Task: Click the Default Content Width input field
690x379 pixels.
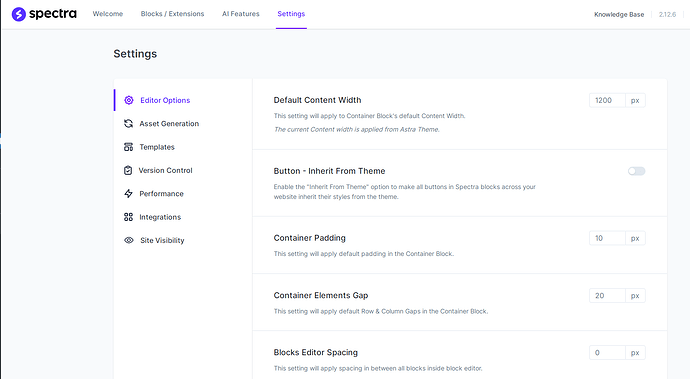Action: coord(607,100)
